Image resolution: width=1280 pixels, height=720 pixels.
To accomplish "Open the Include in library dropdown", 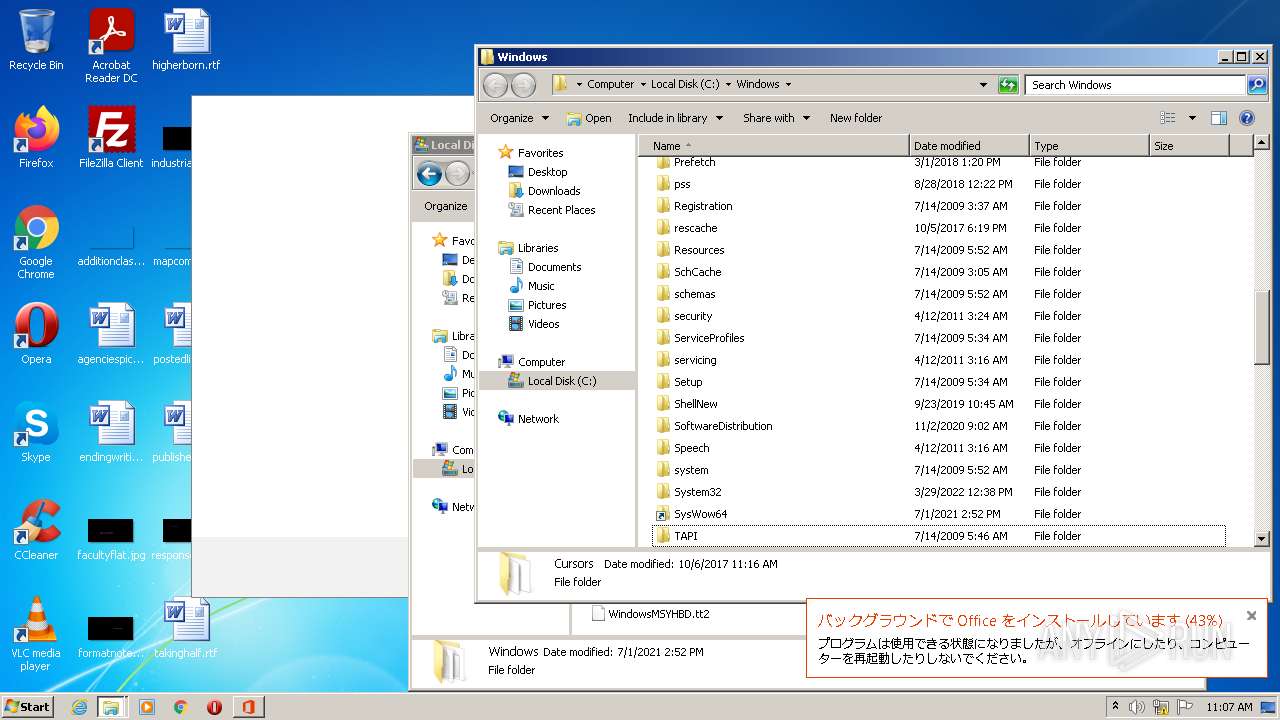I will point(675,118).
